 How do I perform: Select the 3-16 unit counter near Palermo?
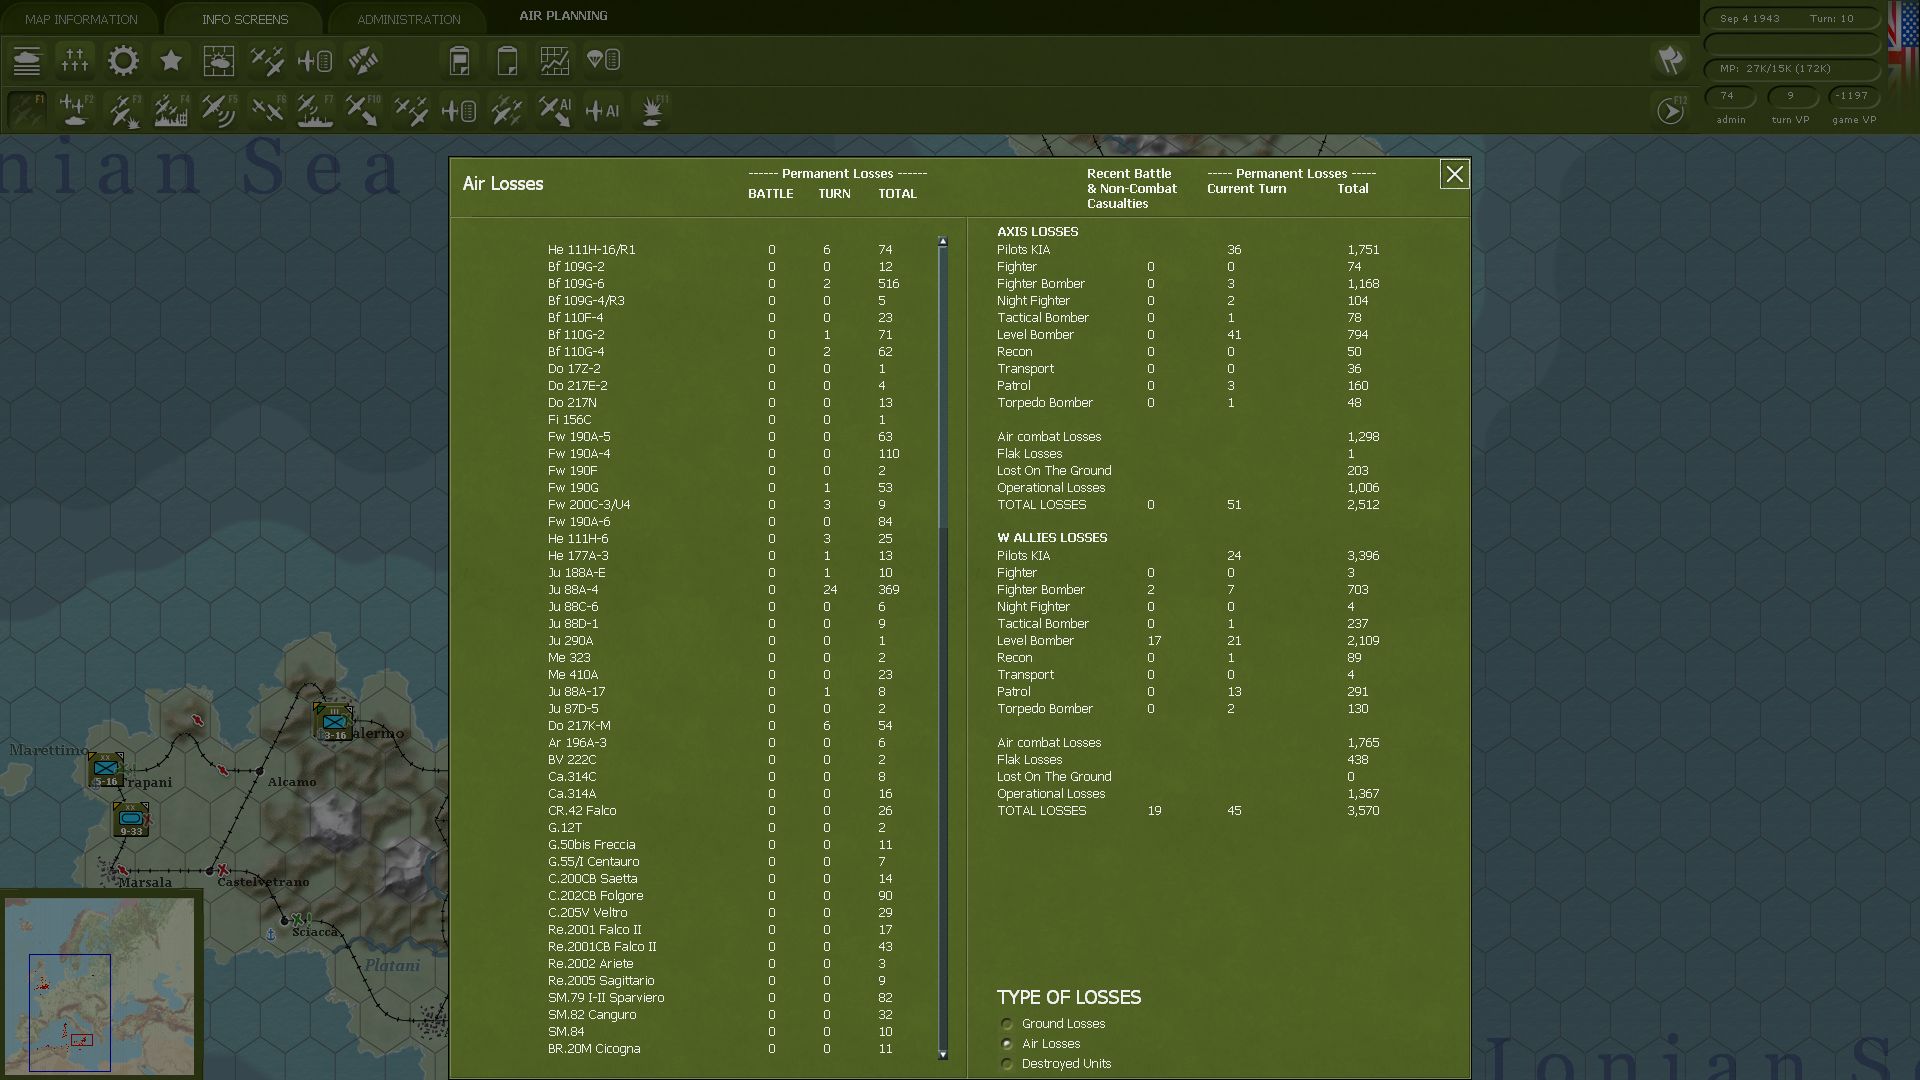pos(333,722)
